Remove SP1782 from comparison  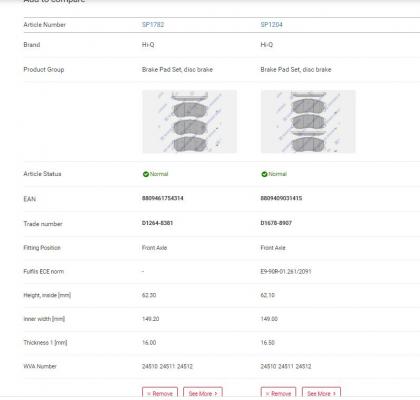(x=160, y=393)
